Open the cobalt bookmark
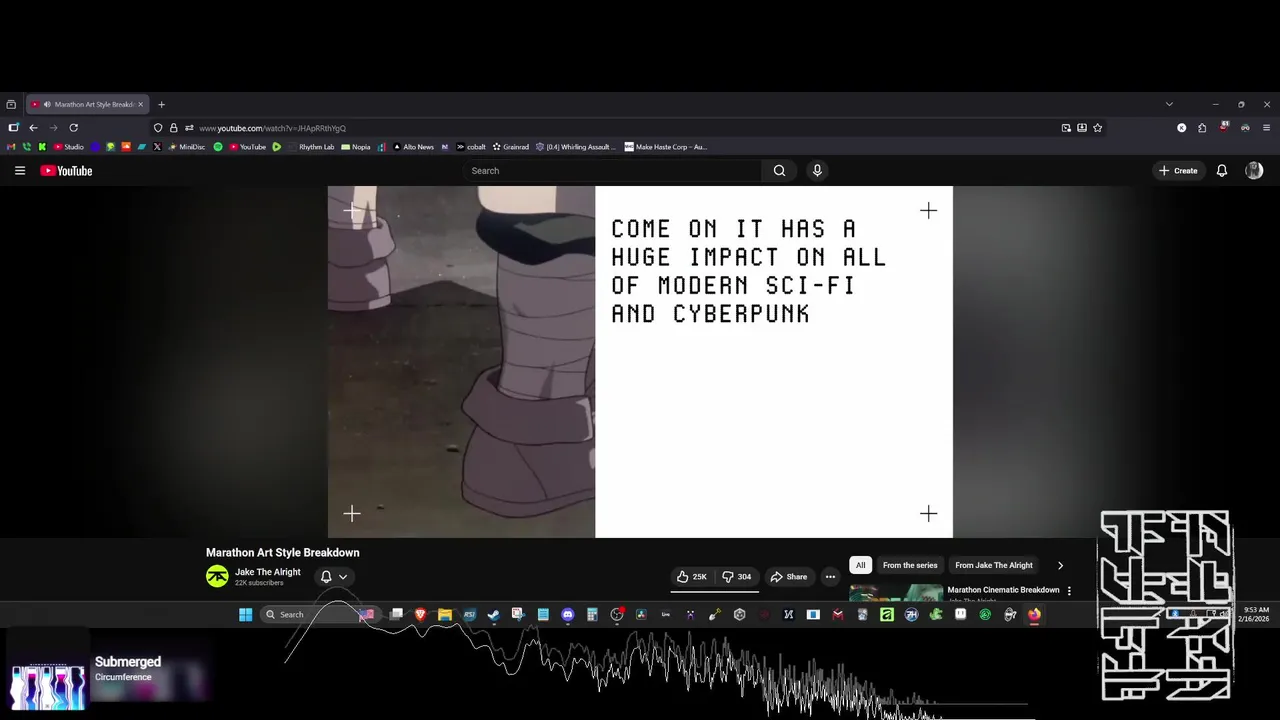This screenshot has width=1280, height=720. pos(471,147)
